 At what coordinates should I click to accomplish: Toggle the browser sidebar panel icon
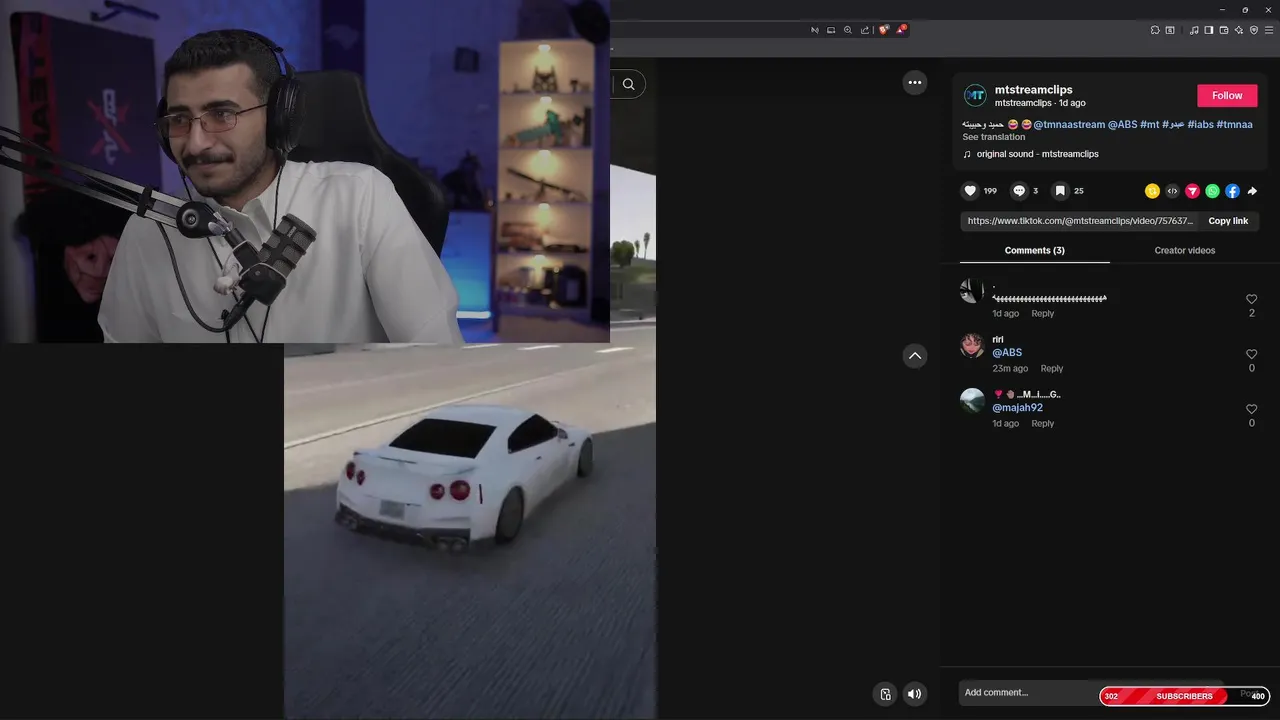(x=1209, y=30)
